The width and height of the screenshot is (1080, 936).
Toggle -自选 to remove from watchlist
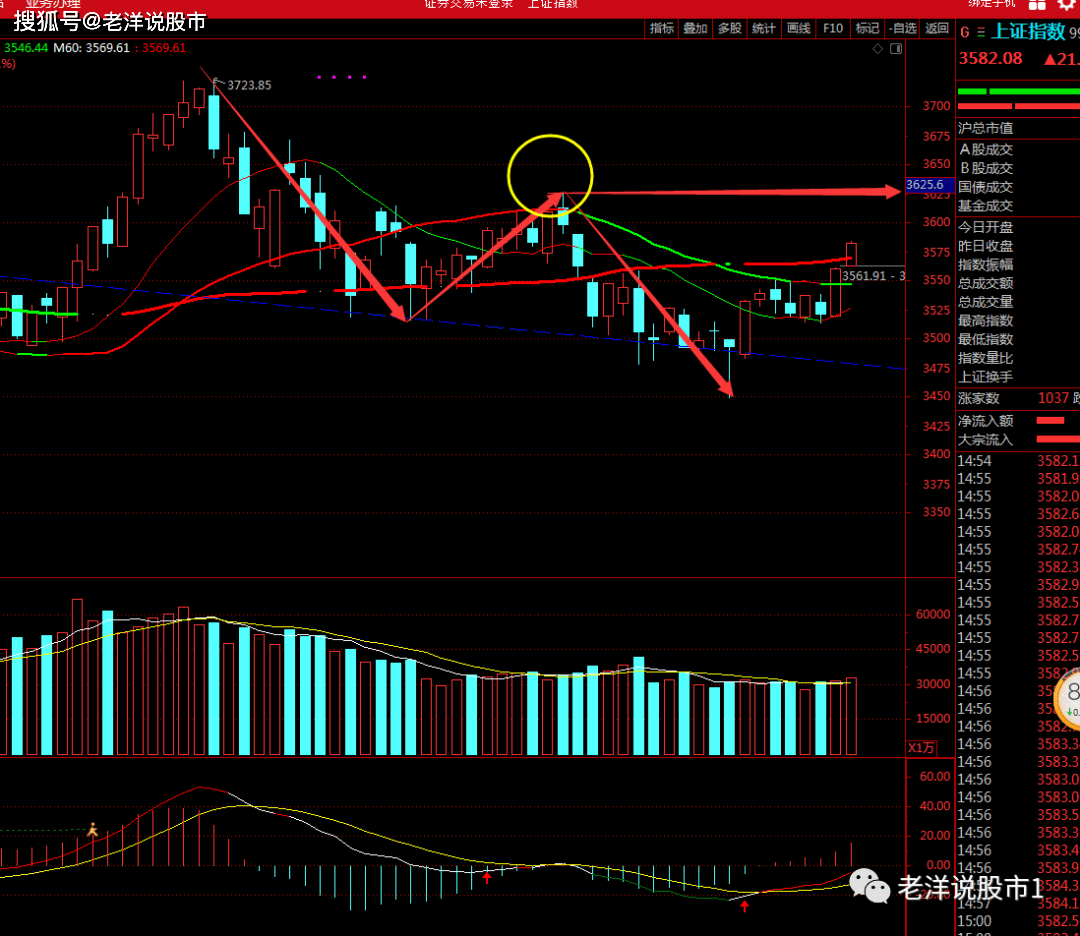tap(902, 29)
